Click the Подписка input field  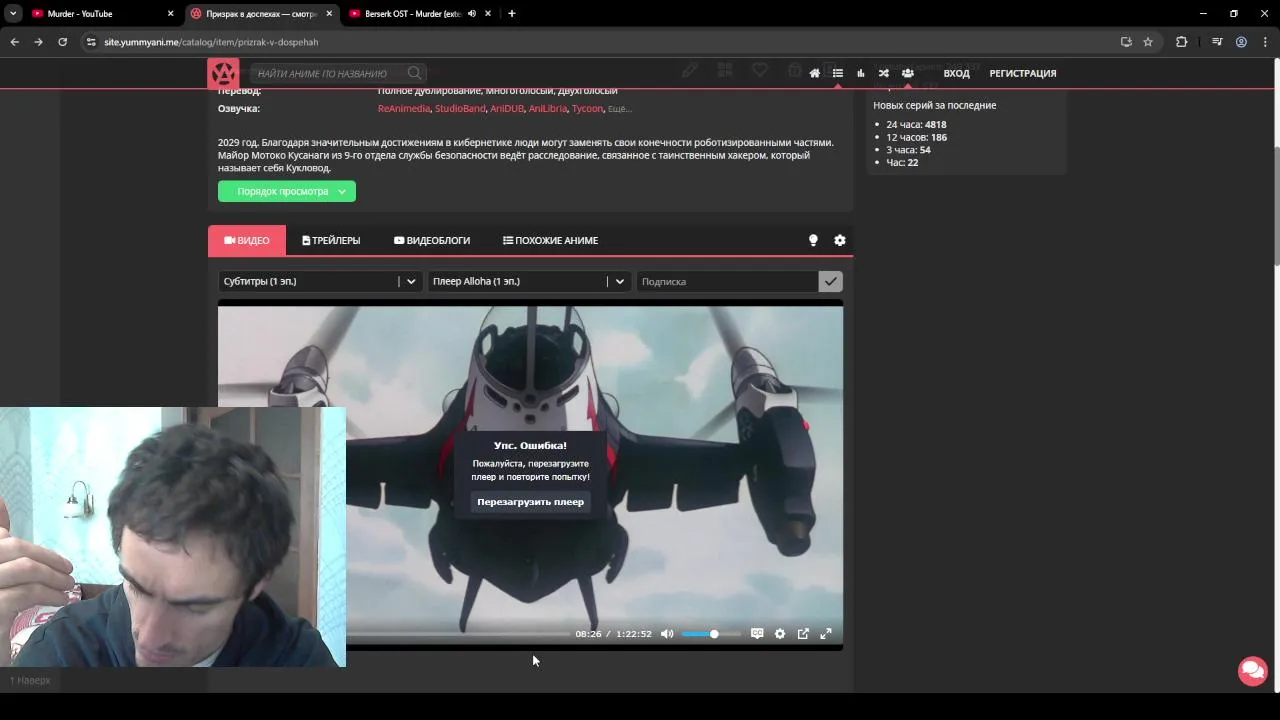[x=727, y=282]
